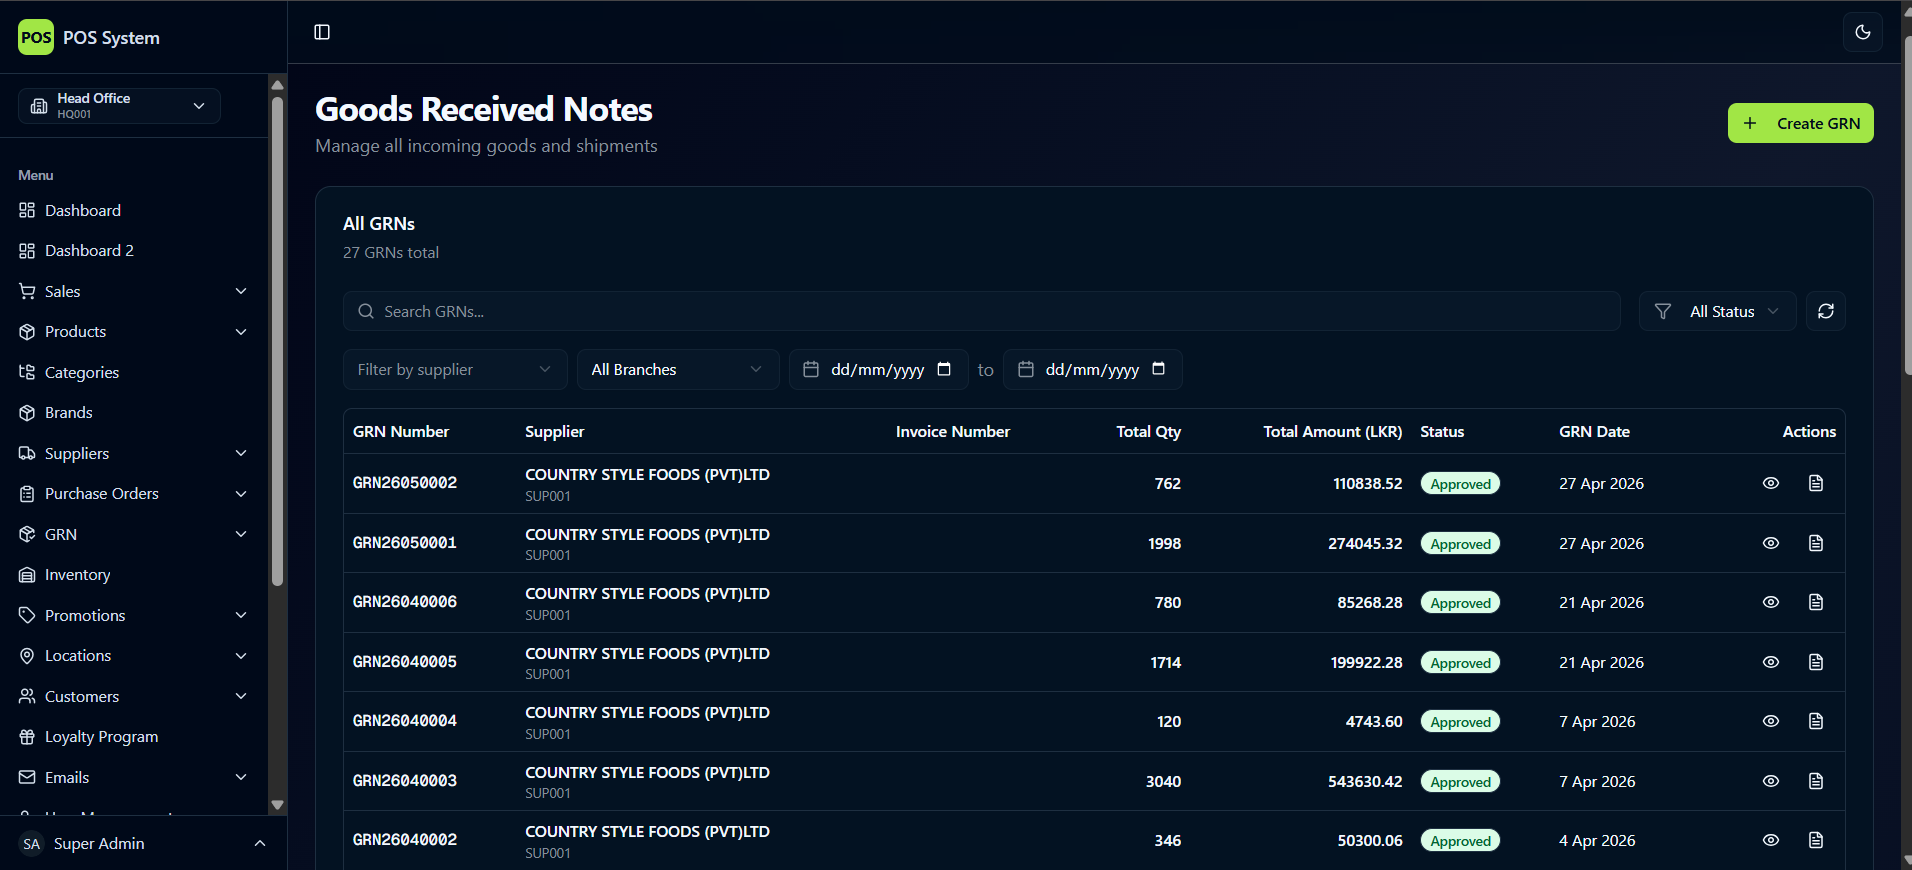Image resolution: width=1912 pixels, height=870 pixels.
Task: View GRN26040005 with eye icon
Action: (1770, 662)
